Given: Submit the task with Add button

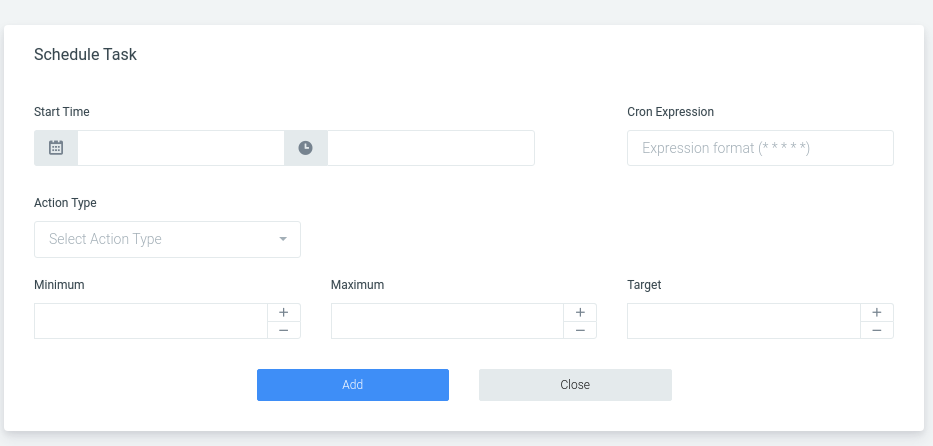Looking at the screenshot, I should [353, 385].
